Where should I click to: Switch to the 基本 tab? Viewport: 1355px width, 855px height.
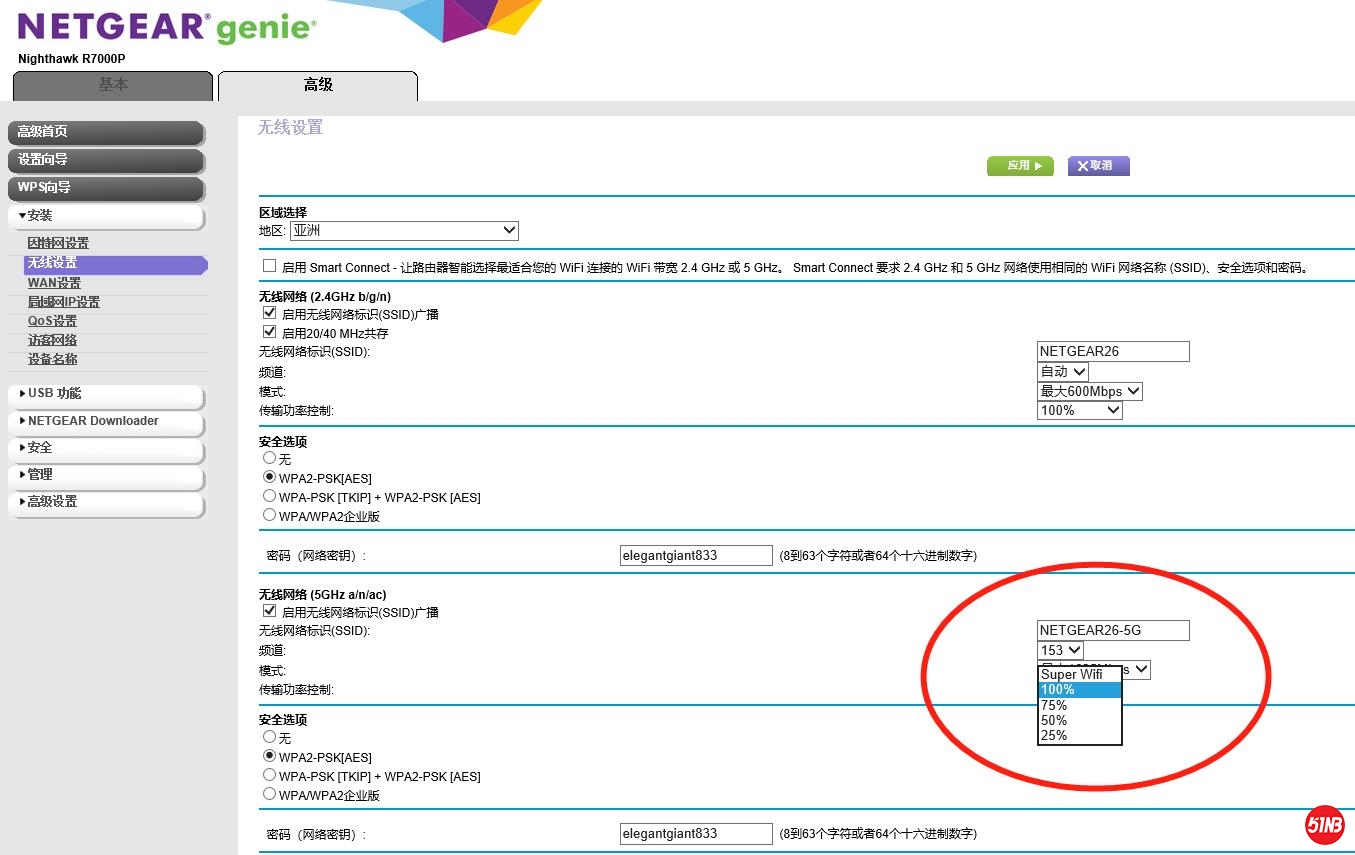(113, 86)
